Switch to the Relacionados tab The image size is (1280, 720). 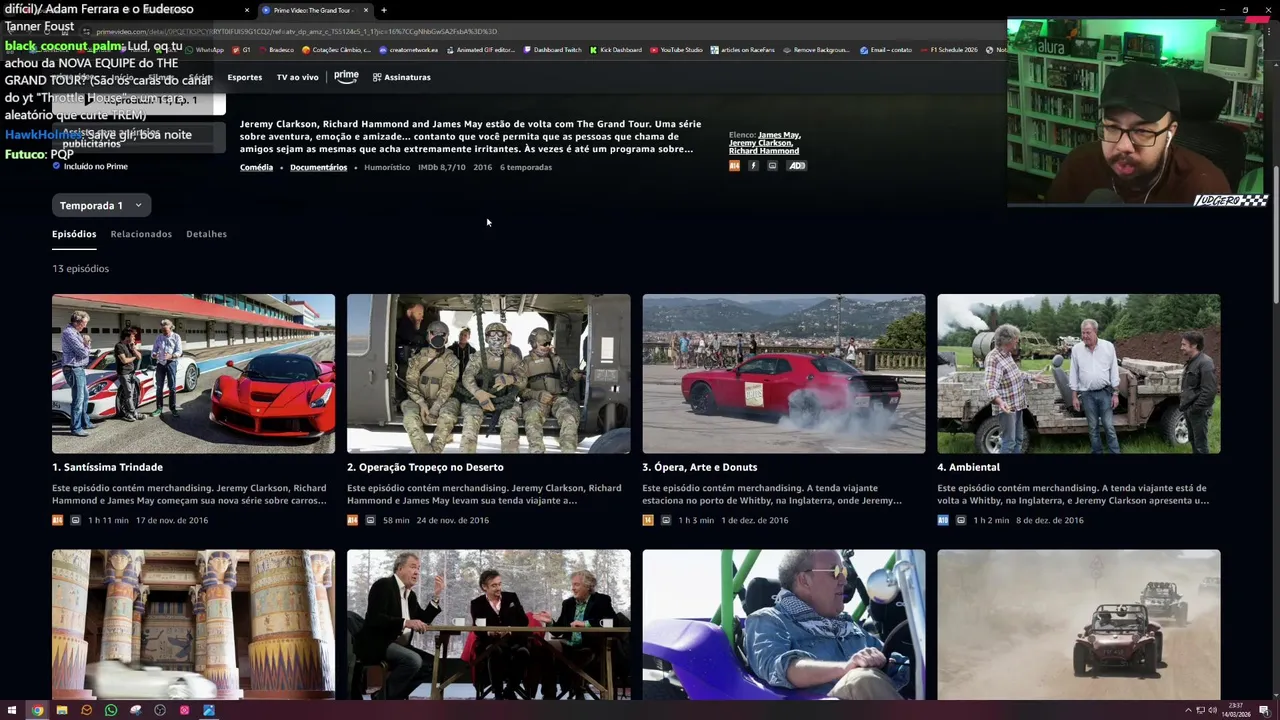(141, 234)
